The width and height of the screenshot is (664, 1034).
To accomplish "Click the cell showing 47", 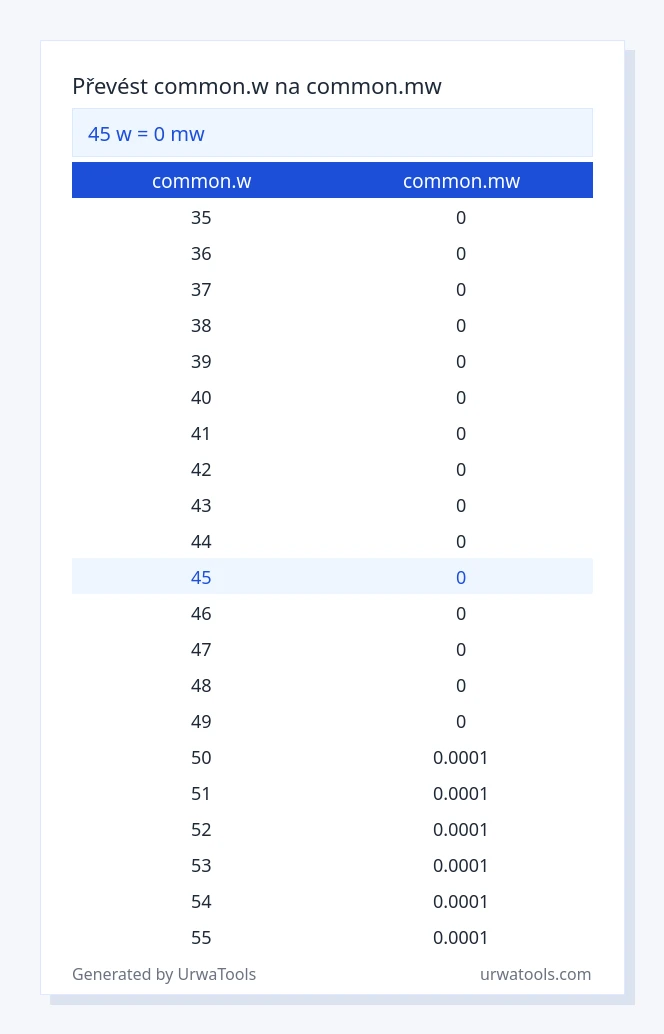I will point(201,650).
